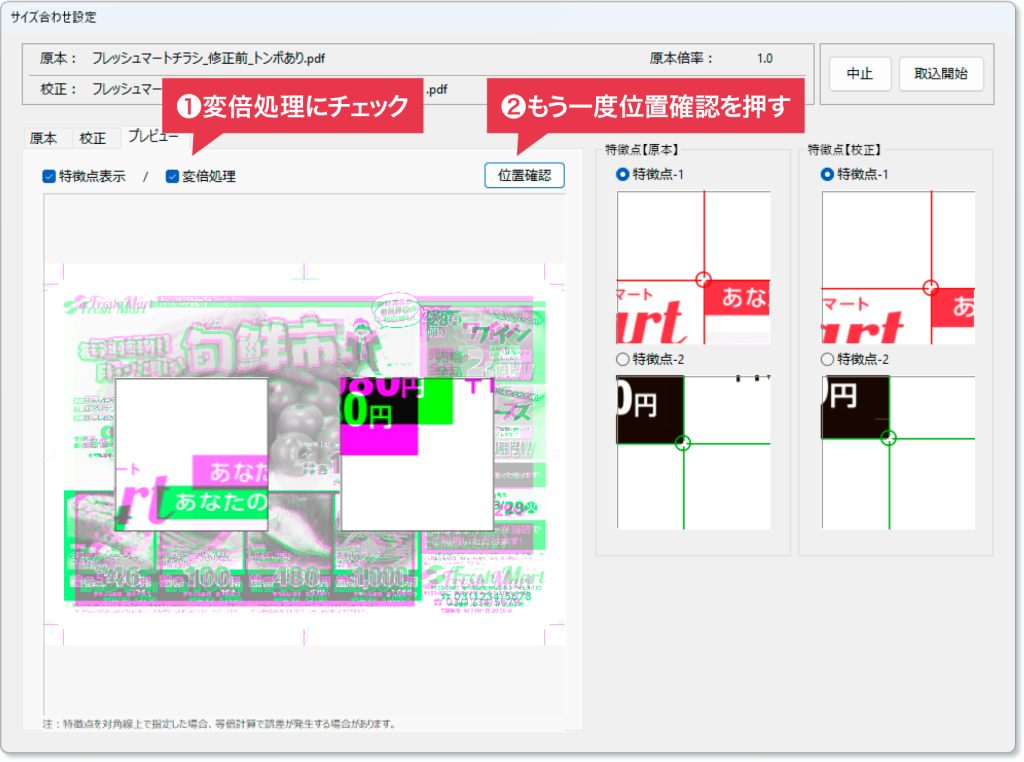Click the サイズ合わせ設定 window title
The width and height of the screenshot is (1024, 762).
54,17
